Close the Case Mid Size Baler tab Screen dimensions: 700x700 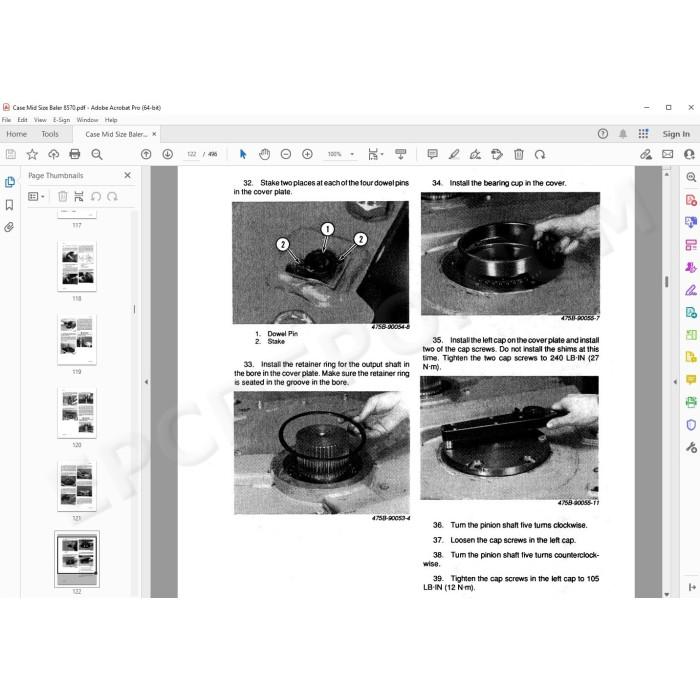[154, 134]
